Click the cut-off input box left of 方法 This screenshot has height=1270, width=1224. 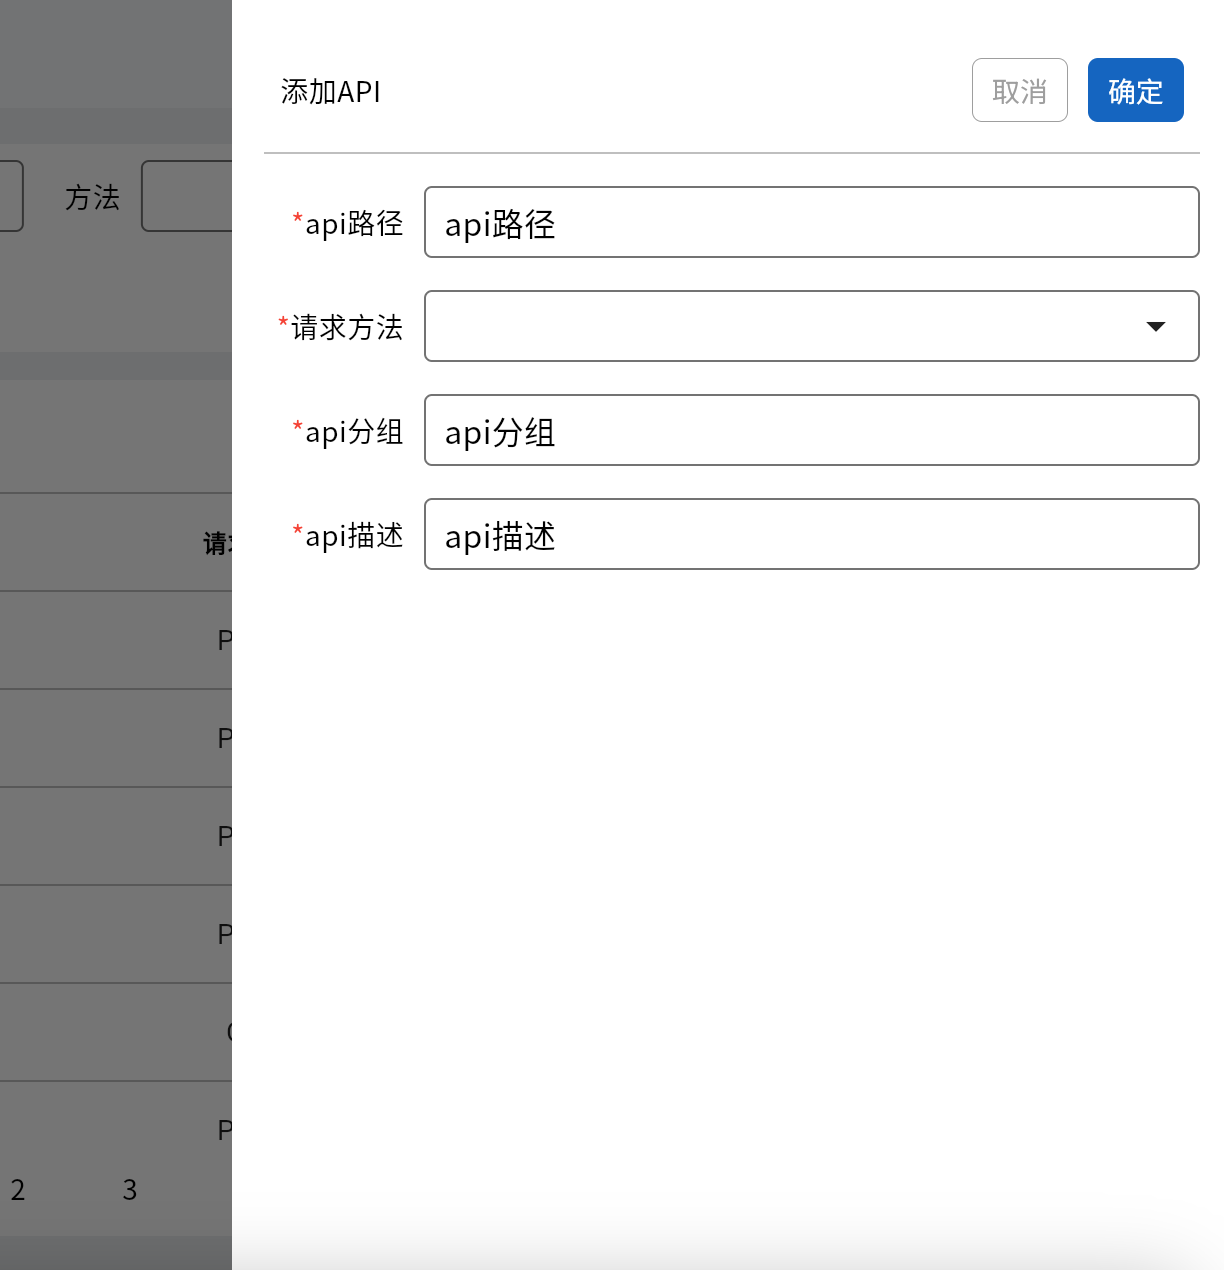point(10,196)
